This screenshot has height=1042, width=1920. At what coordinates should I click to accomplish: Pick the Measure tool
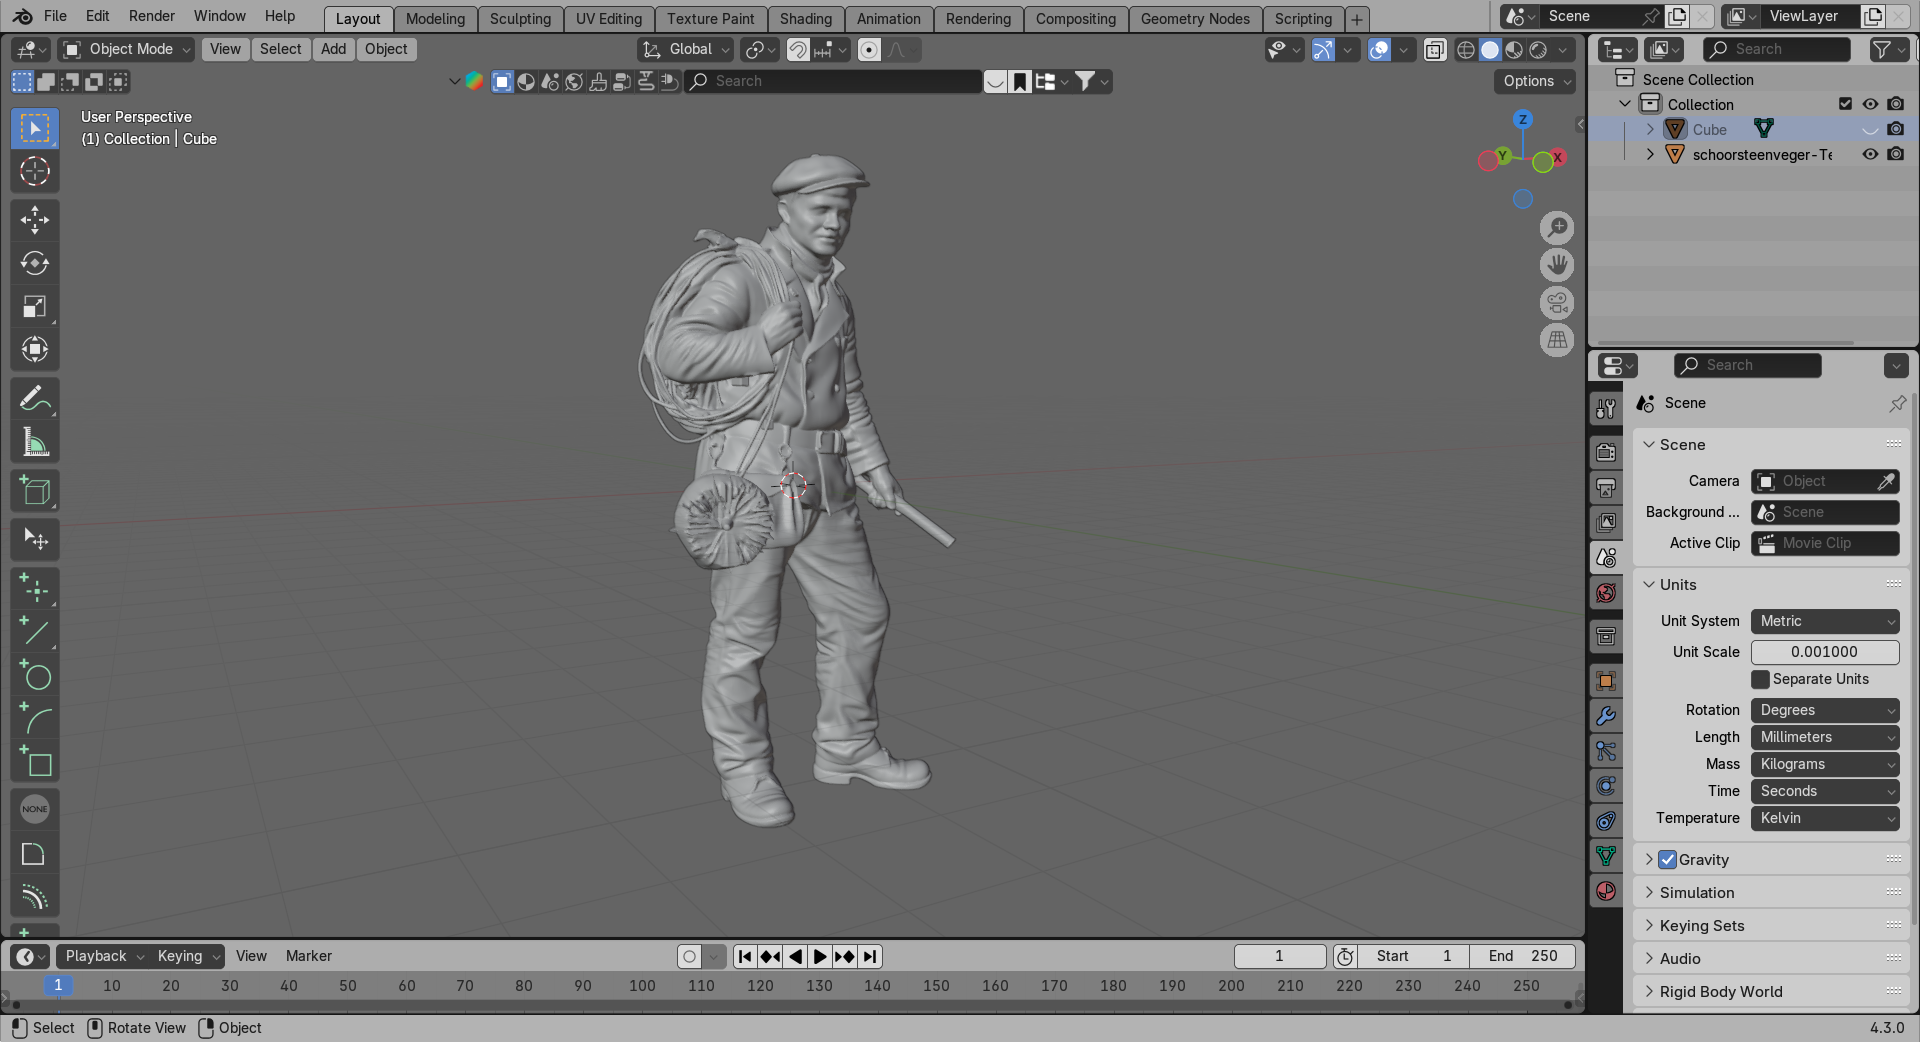35,442
